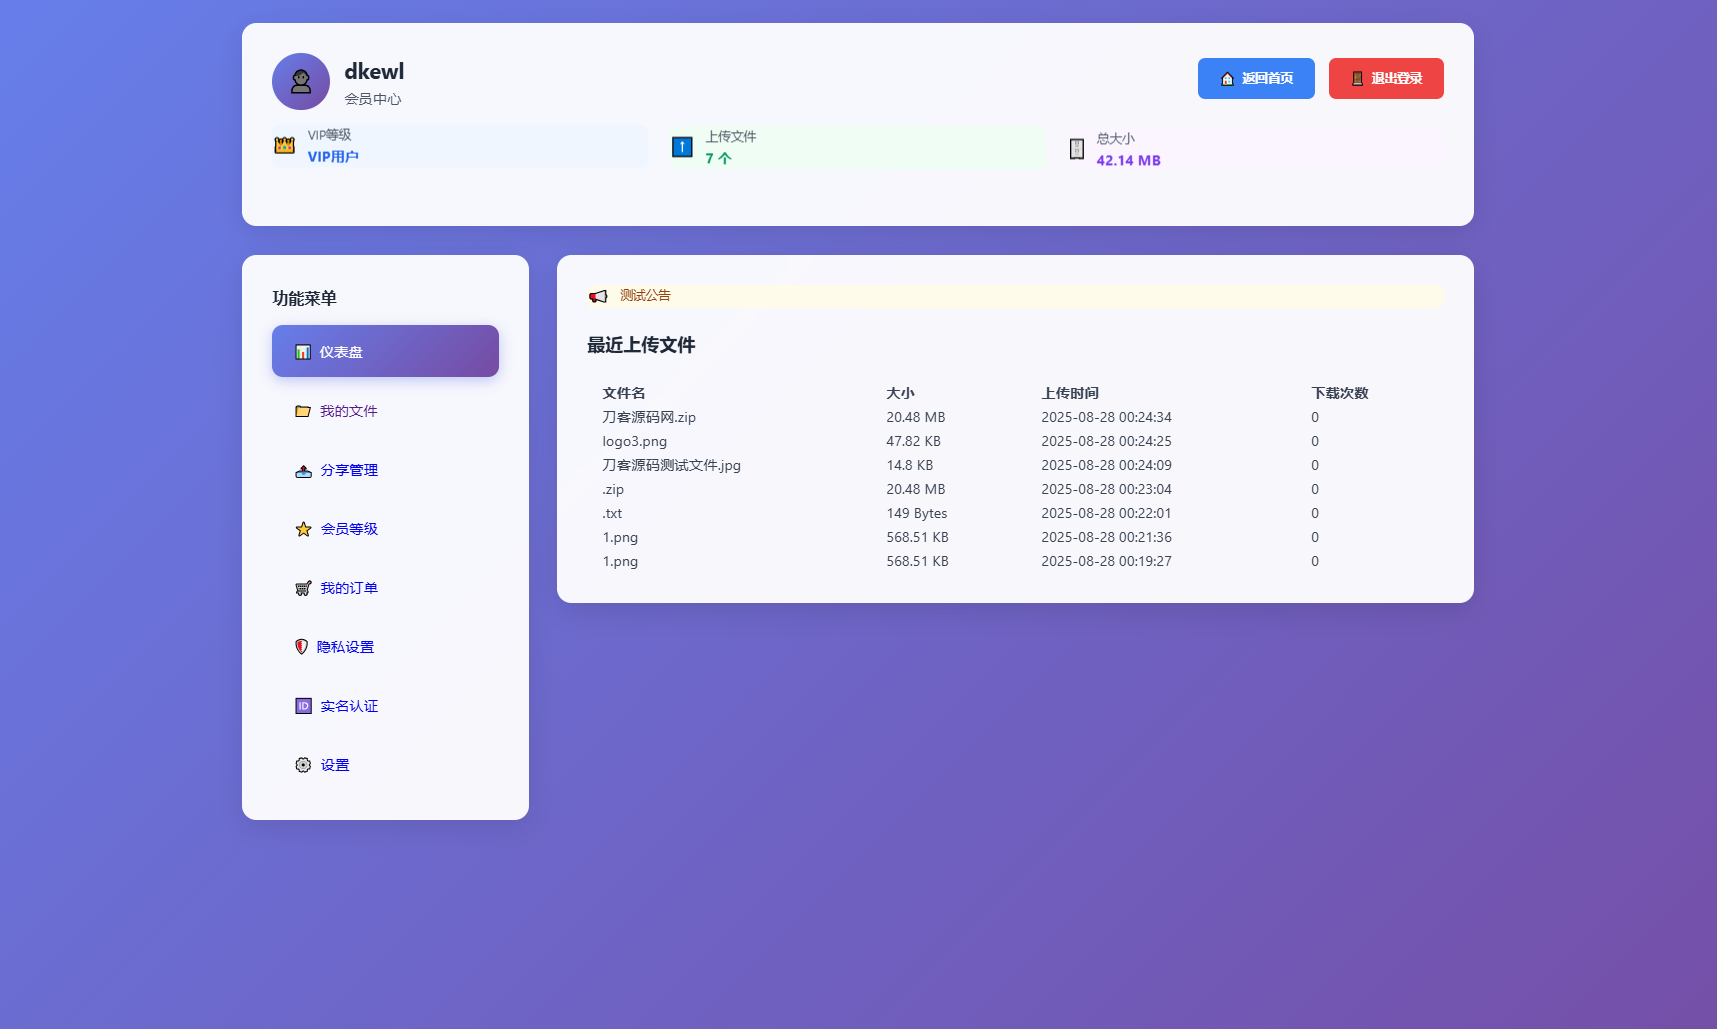Viewport: 1717px width, 1029px height.
Task: Click the red 退出登录 button
Action: click(x=1385, y=78)
